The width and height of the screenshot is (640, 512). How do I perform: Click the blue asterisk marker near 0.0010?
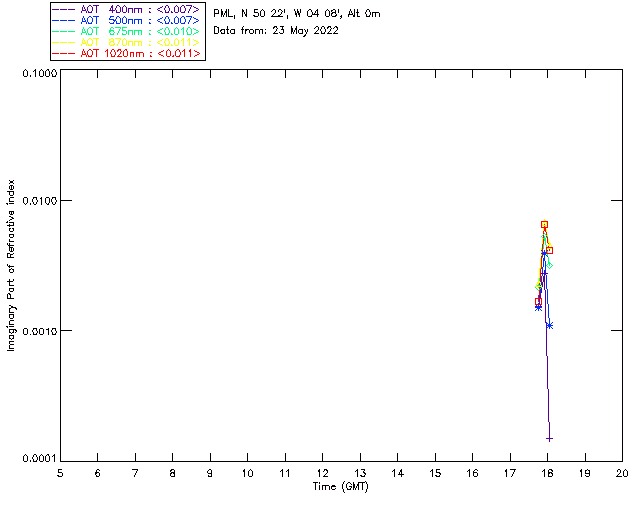[x=550, y=325]
